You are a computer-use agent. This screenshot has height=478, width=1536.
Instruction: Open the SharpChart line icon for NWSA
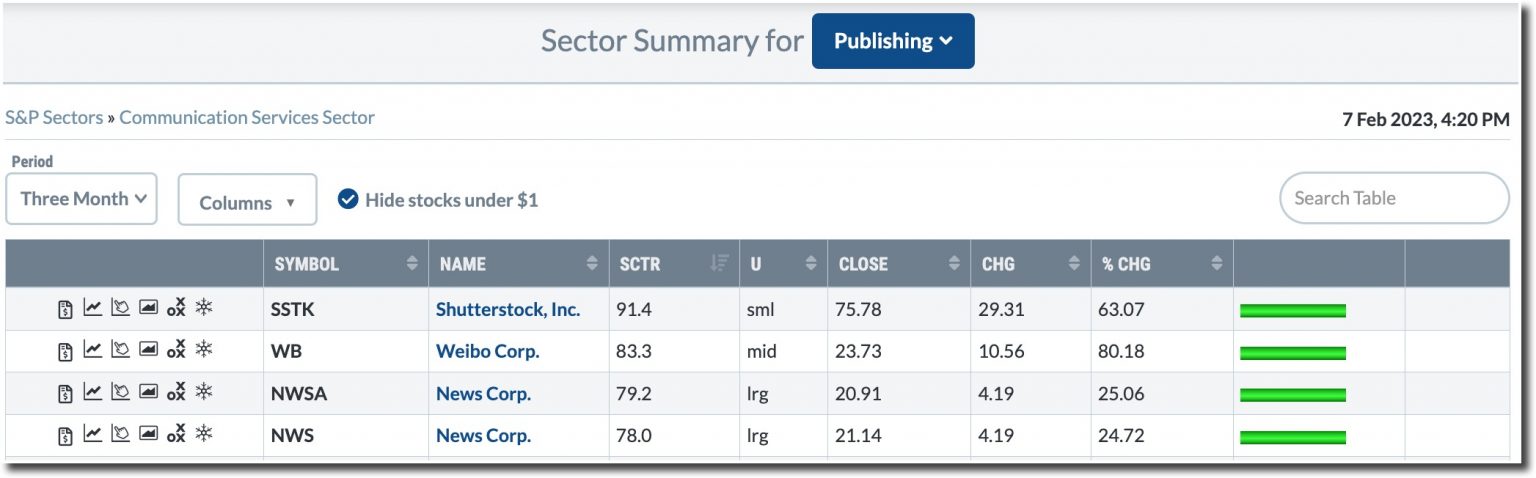(92, 392)
